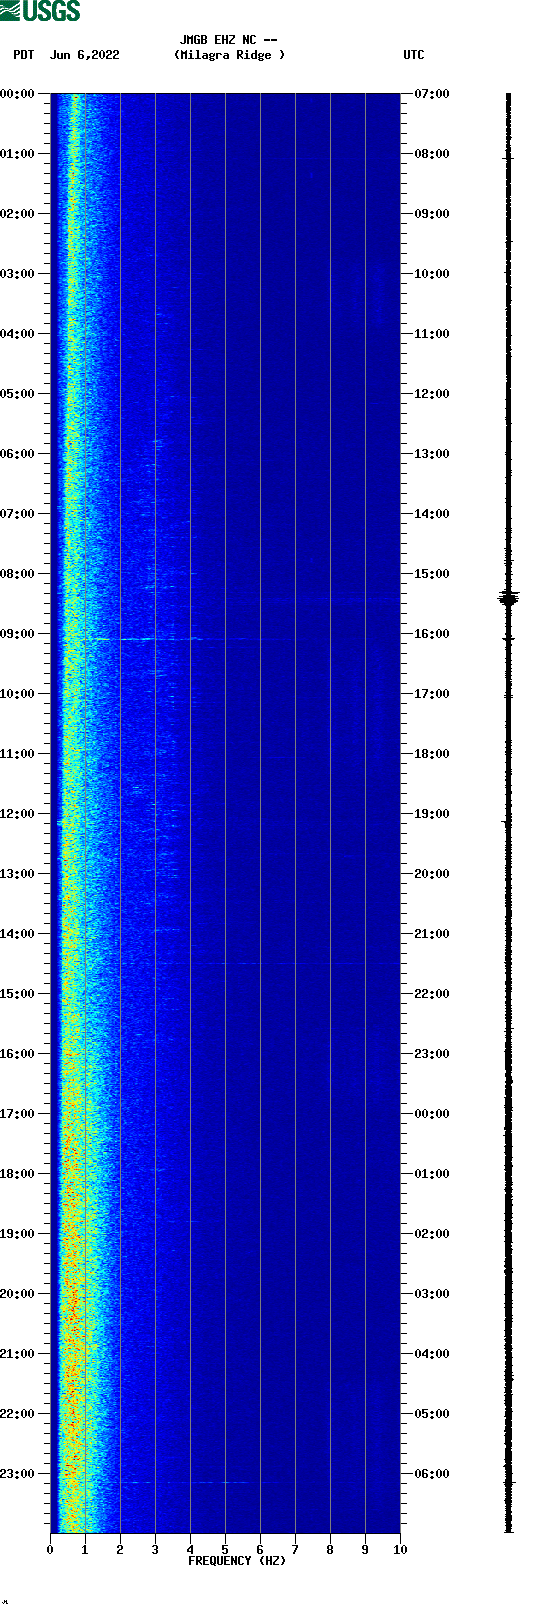This screenshot has width=552, height=1613.
Task: Click the 13:00 PDT time label
Action: point(18,874)
